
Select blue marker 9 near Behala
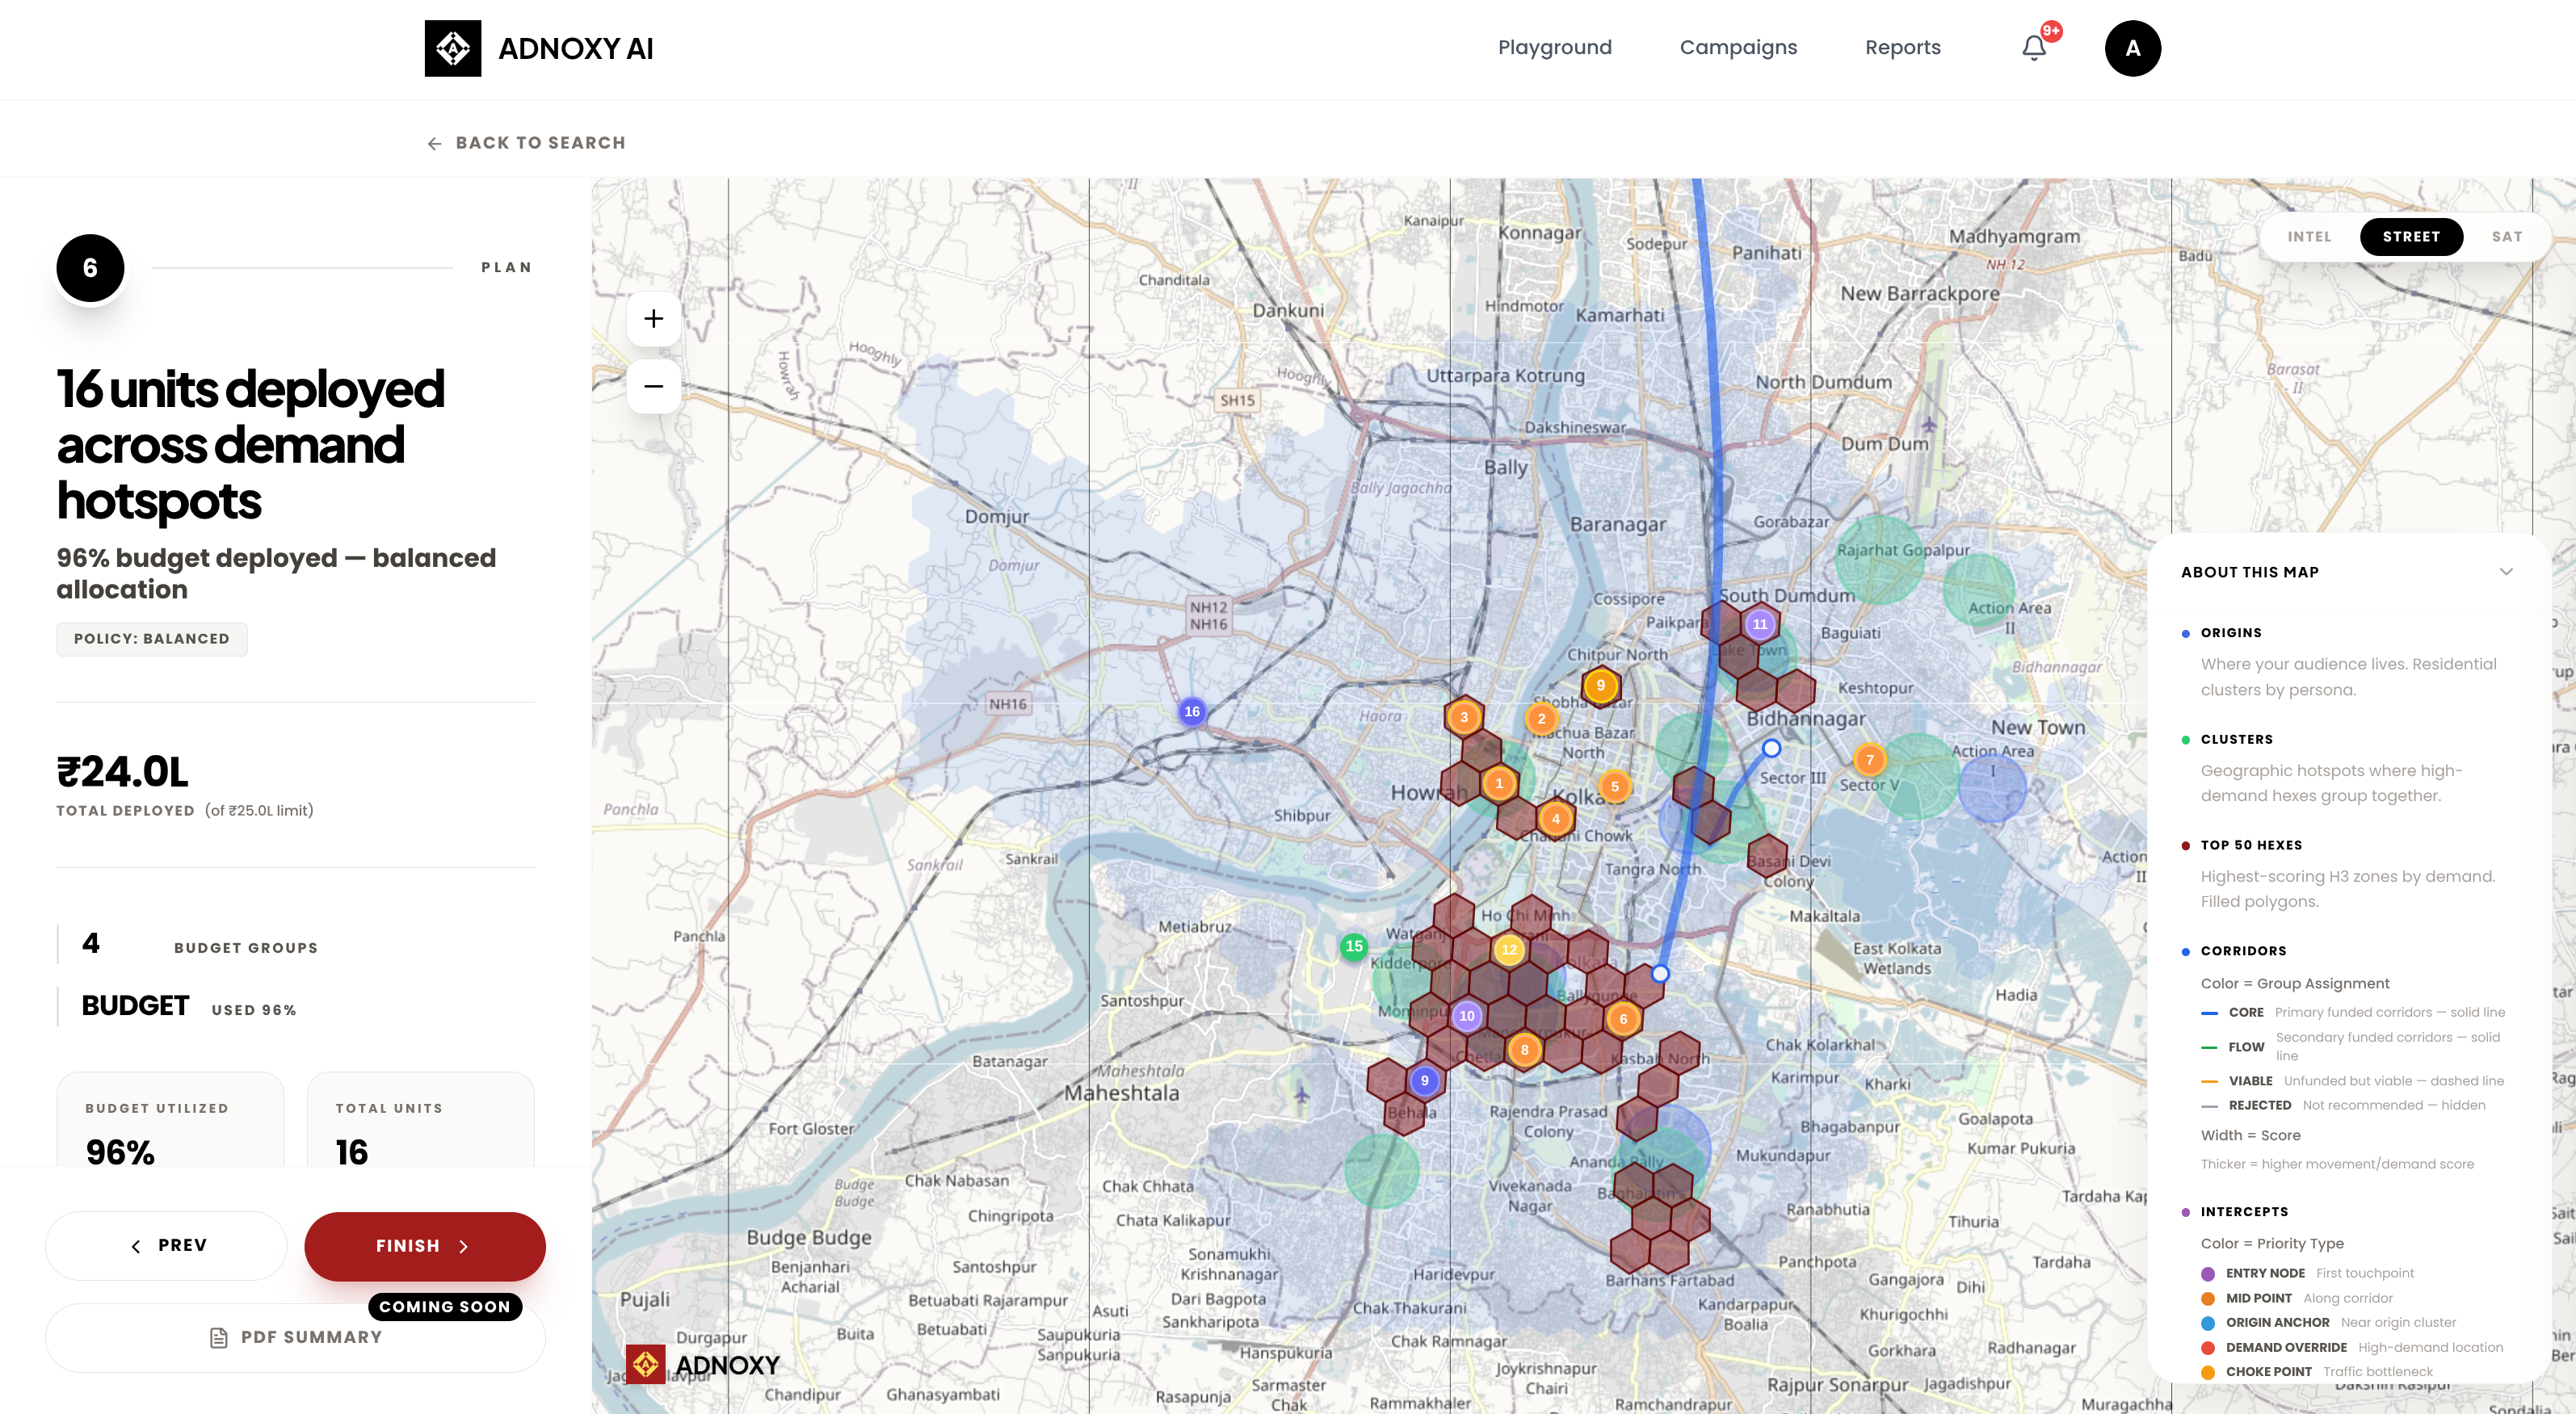[1424, 1080]
